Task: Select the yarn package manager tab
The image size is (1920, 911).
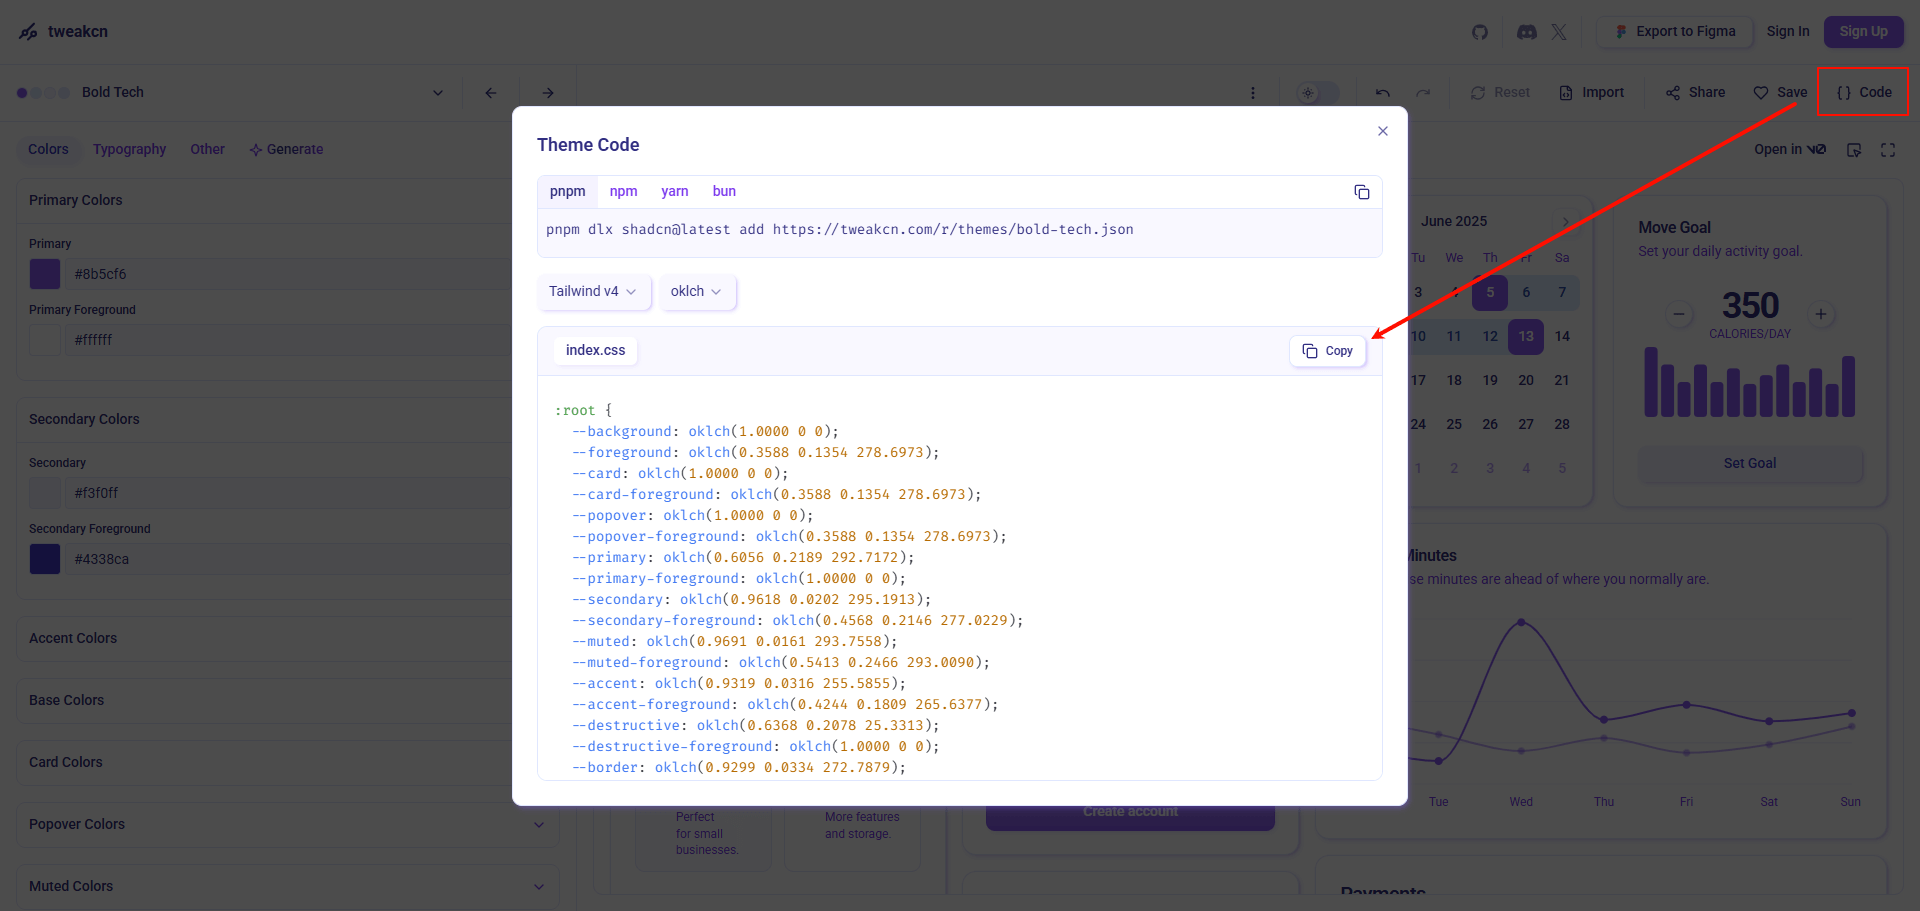Action: (674, 192)
